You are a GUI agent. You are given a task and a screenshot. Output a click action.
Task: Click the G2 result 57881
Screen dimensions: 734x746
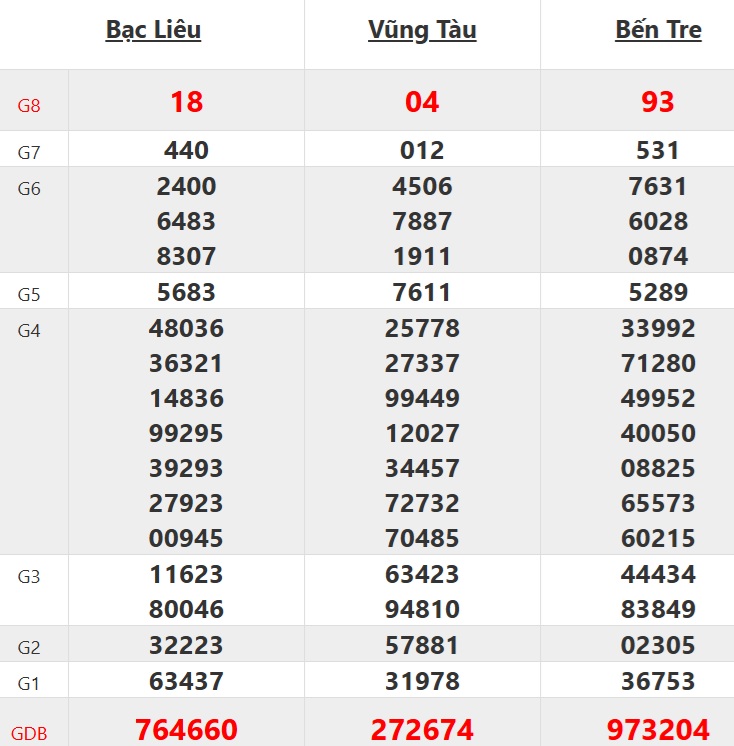point(422,645)
